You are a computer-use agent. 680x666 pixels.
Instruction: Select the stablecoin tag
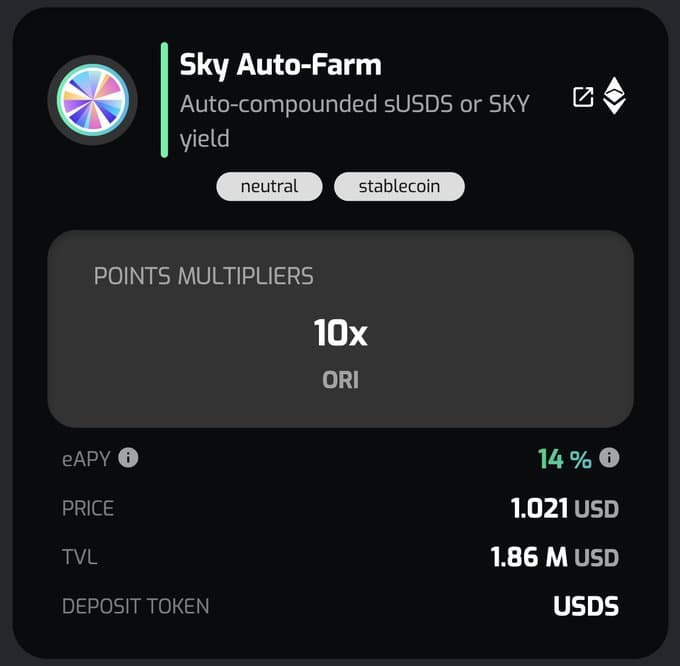[399, 186]
